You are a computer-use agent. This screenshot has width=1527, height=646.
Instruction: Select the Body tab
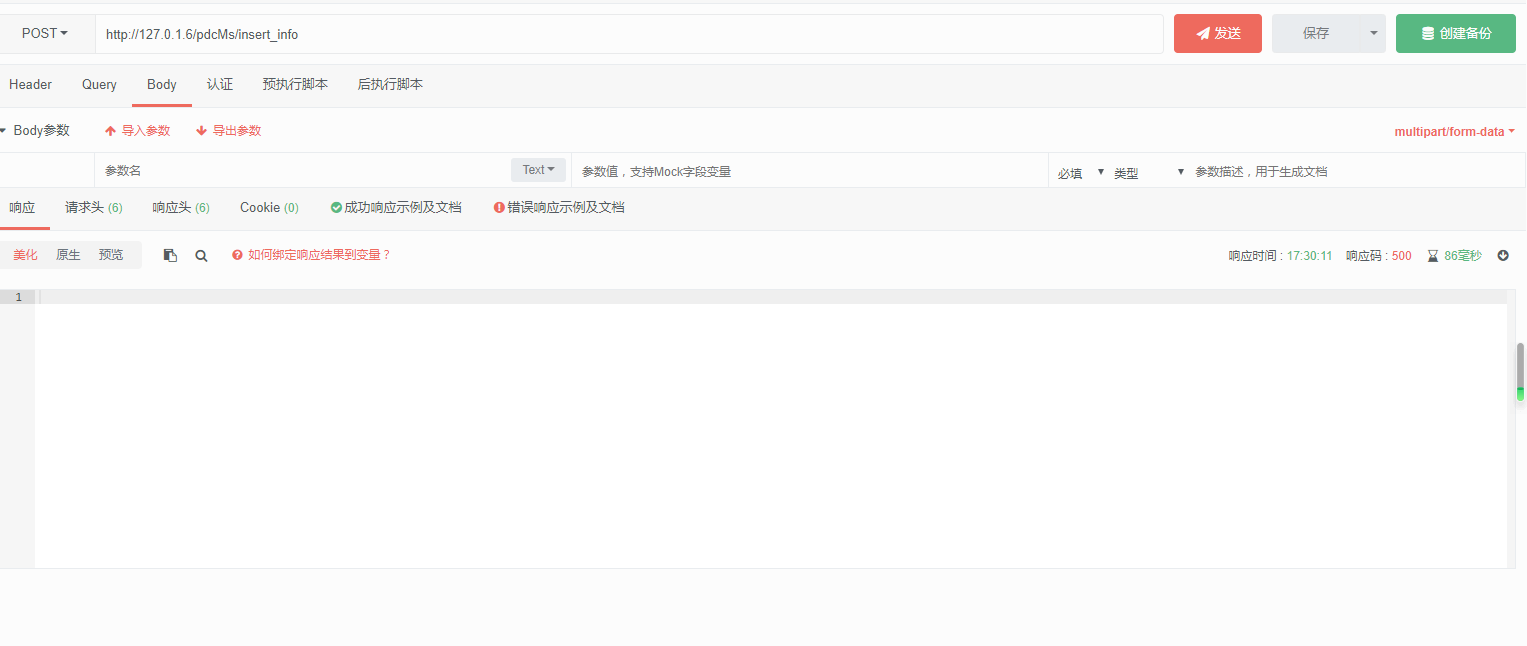pos(162,85)
